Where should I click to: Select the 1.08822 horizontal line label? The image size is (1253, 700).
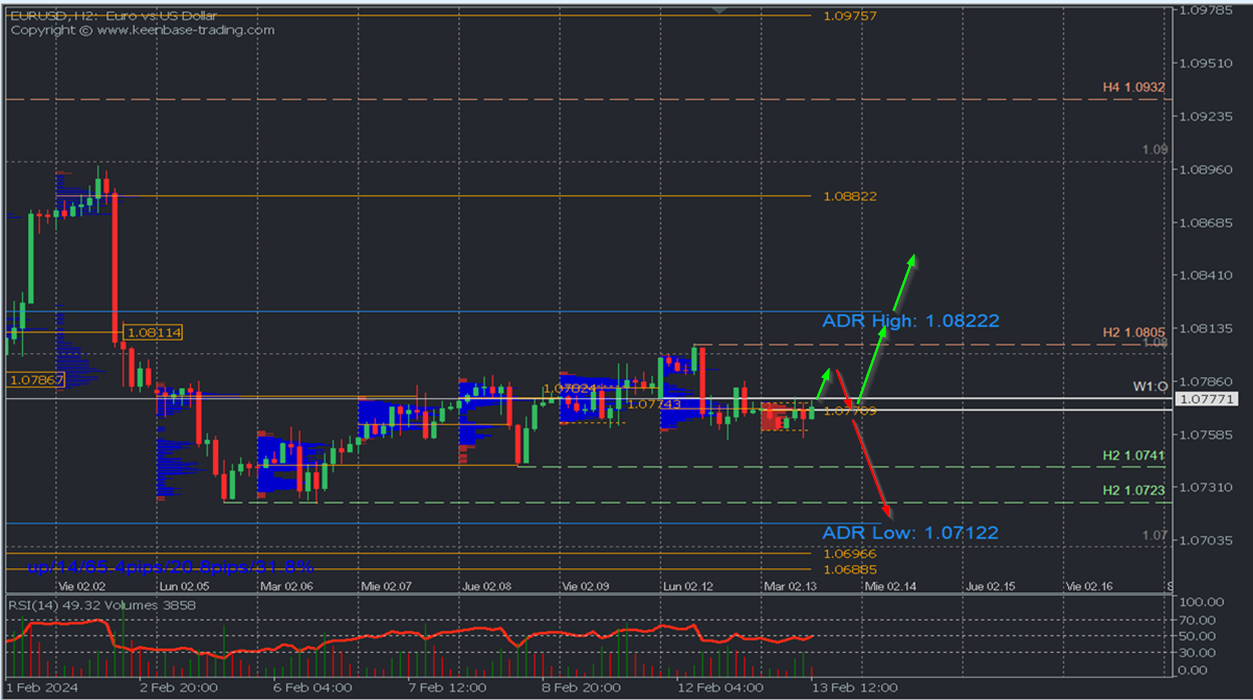coord(849,196)
